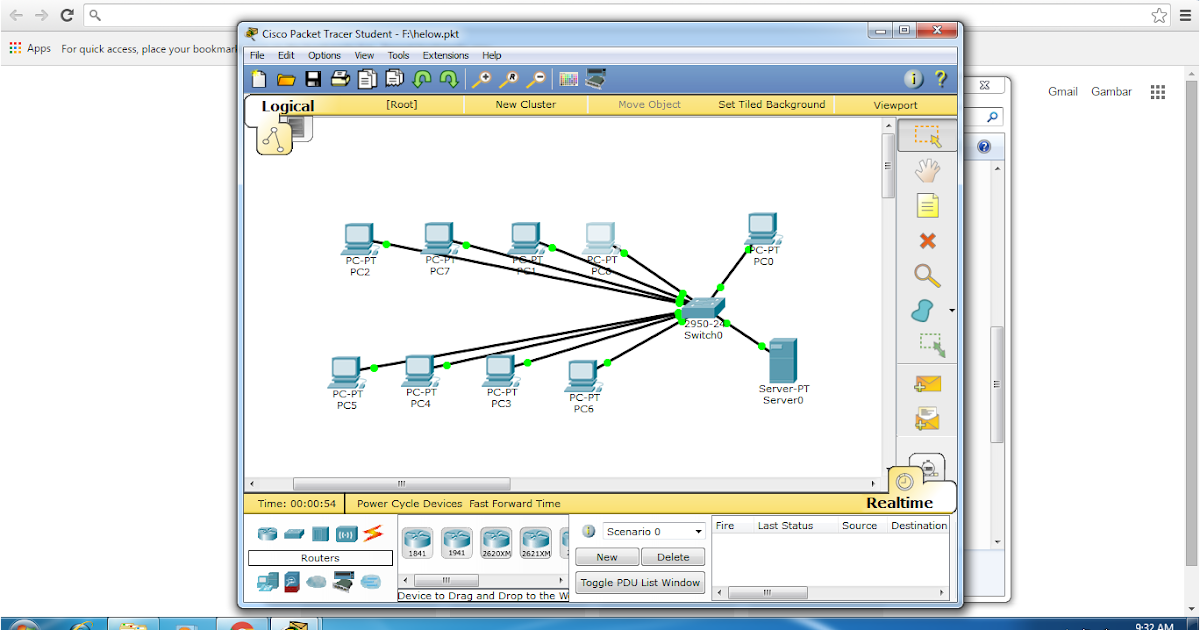
Task: Expand the polygon shape tool options arrow
Action: [x=950, y=310]
